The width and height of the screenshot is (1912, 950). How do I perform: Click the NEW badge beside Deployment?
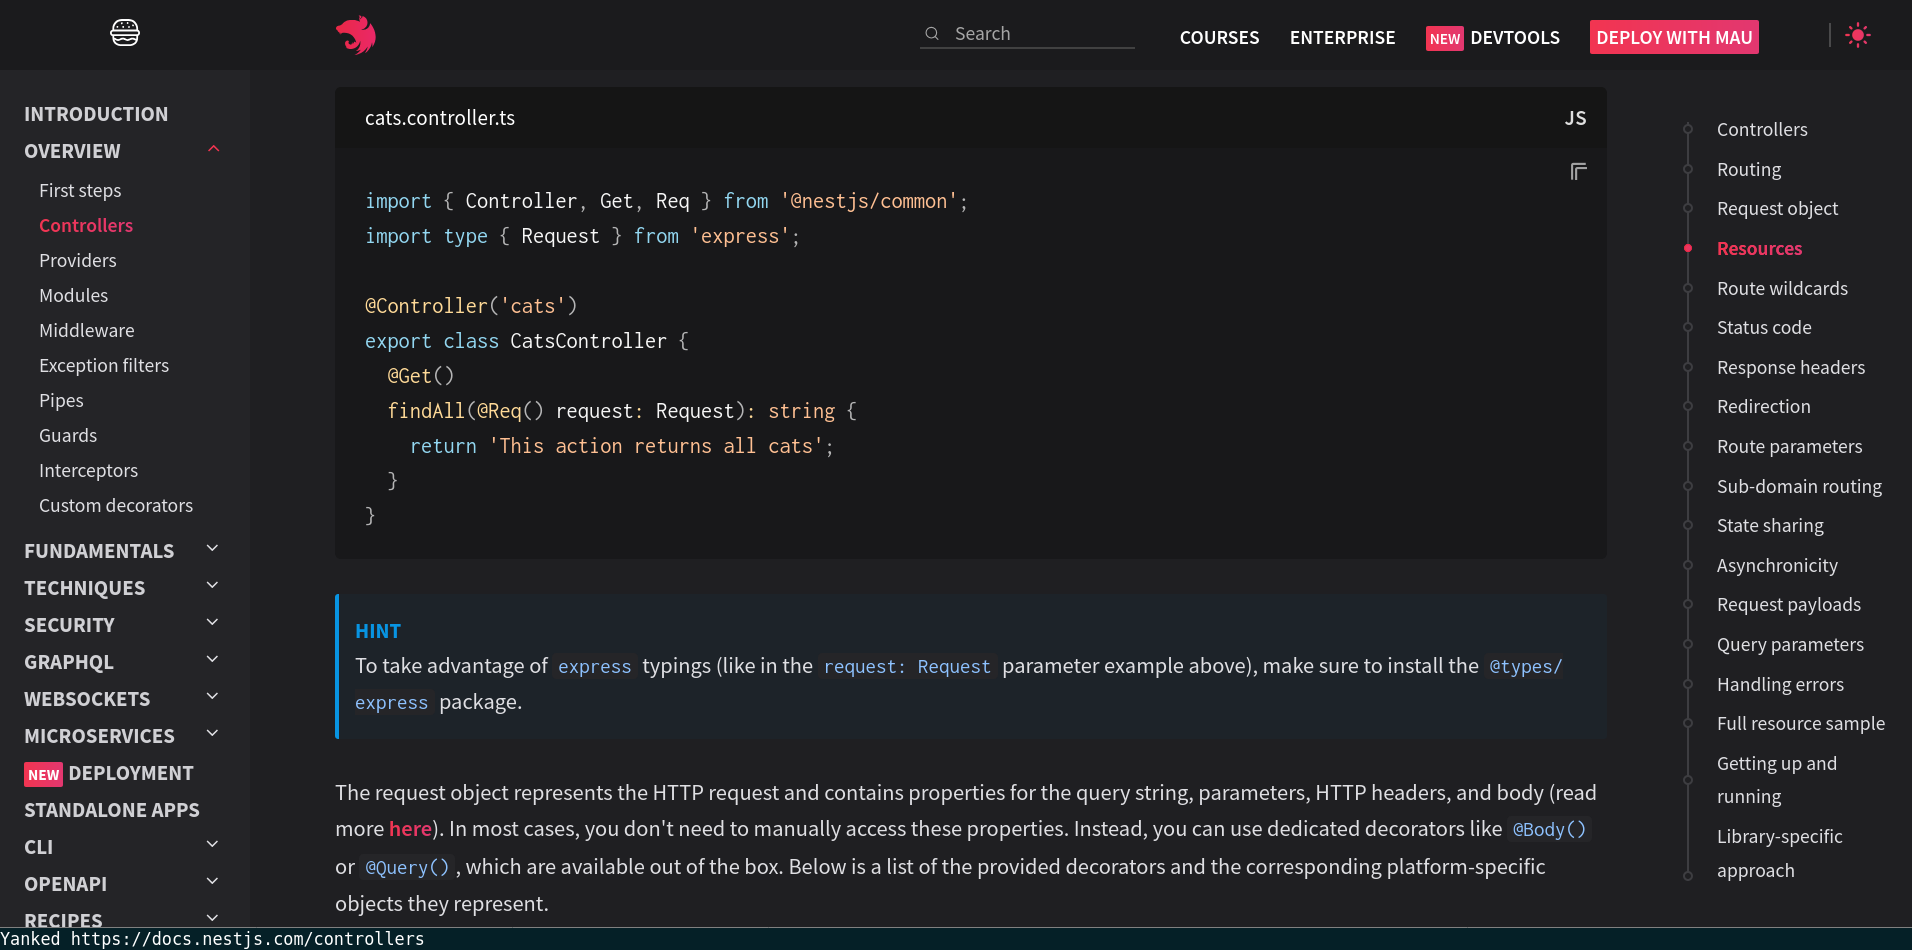(43, 774)
